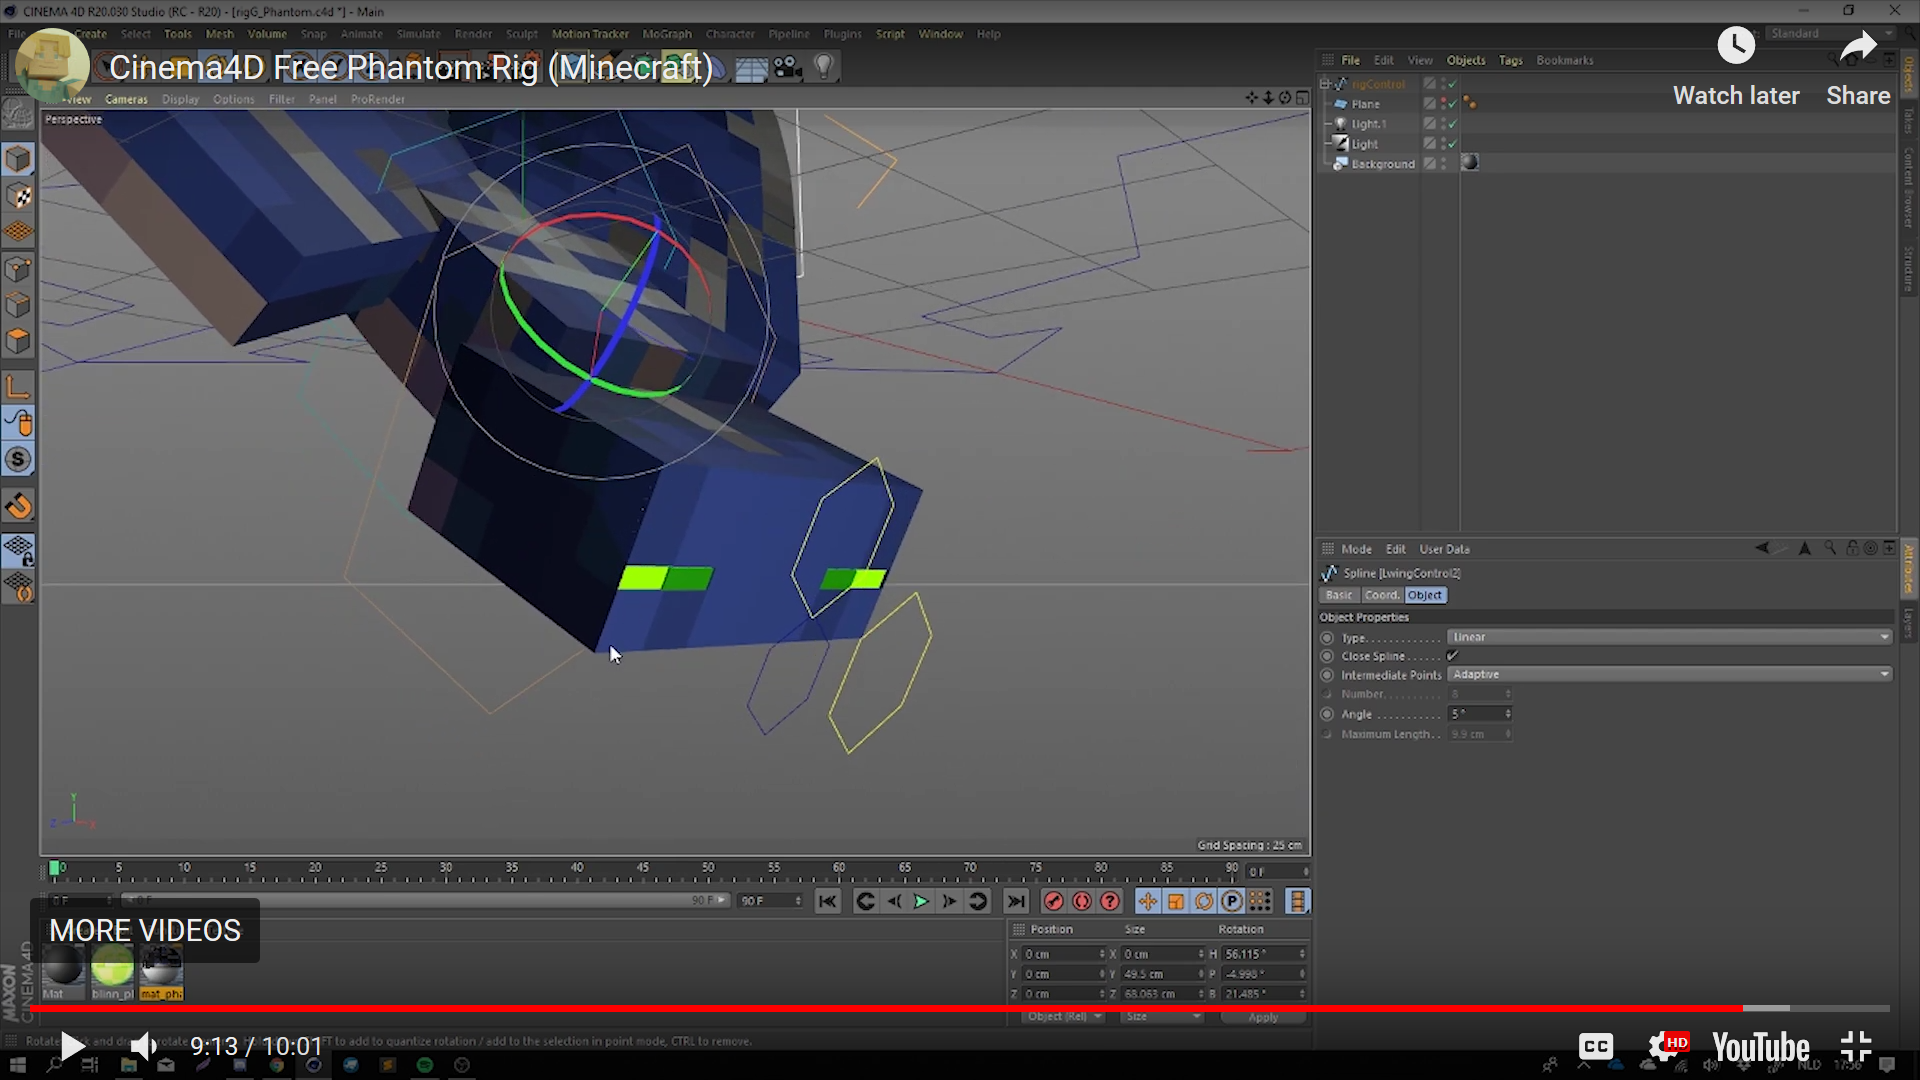Switch to the Coord. attributes tab
The image size is (1920, 1080).
1382,595
